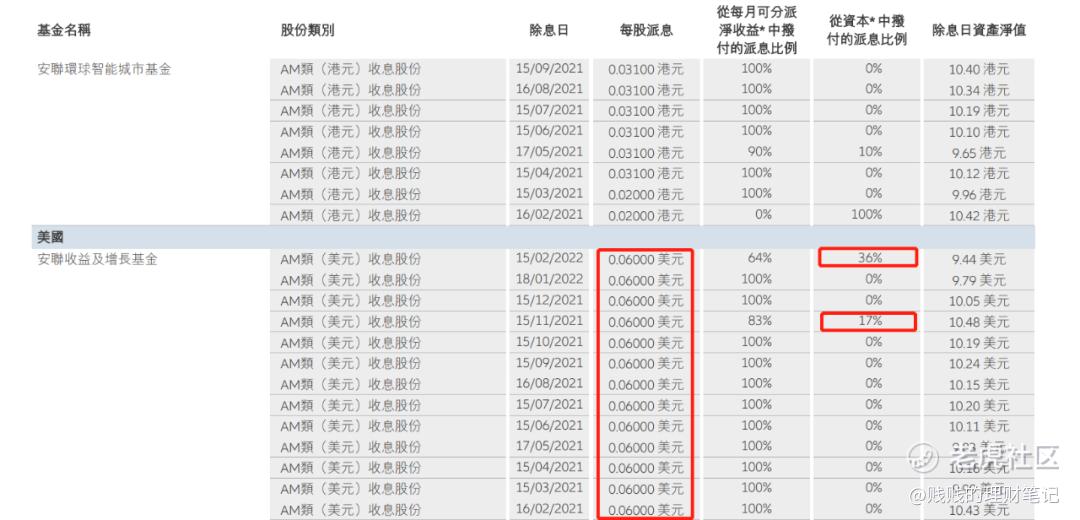This screenshot has height=520, width=1080.
Task: Click the 股份類別 column header
Action: [x=307, y=30]
